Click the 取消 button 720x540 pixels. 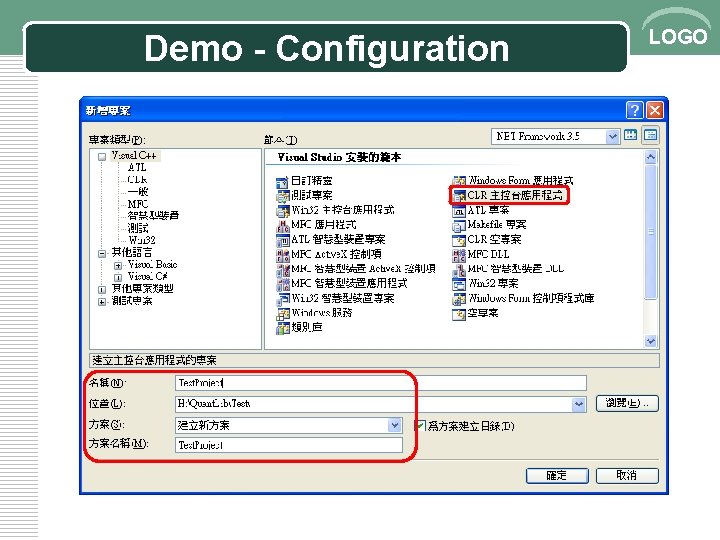[627, 476]
